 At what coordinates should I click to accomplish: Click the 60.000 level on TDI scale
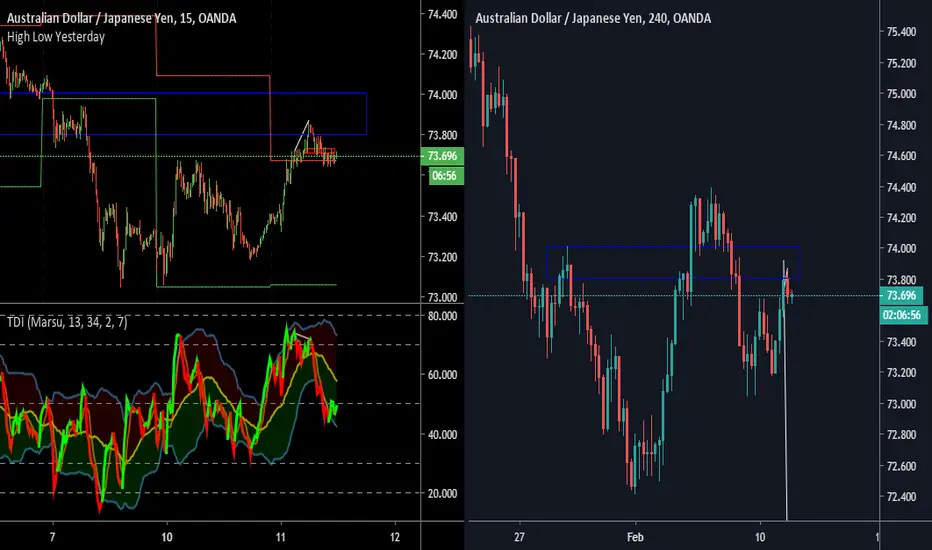(x=442, y=375)
